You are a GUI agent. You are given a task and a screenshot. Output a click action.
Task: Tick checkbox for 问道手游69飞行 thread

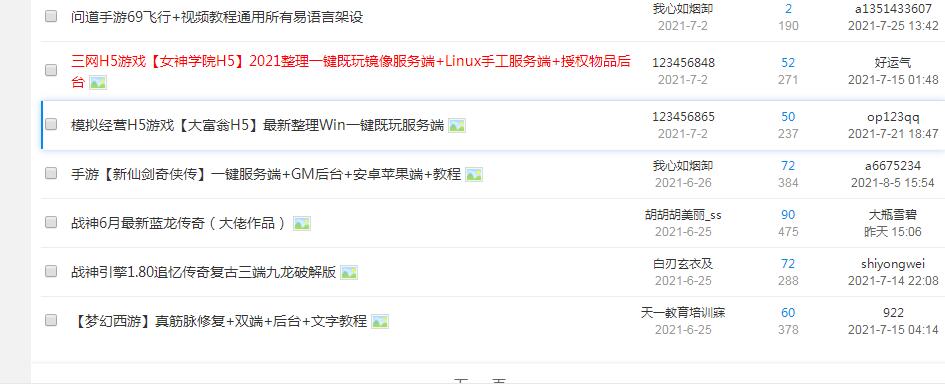pyautogui.click(x=51, y=16)
